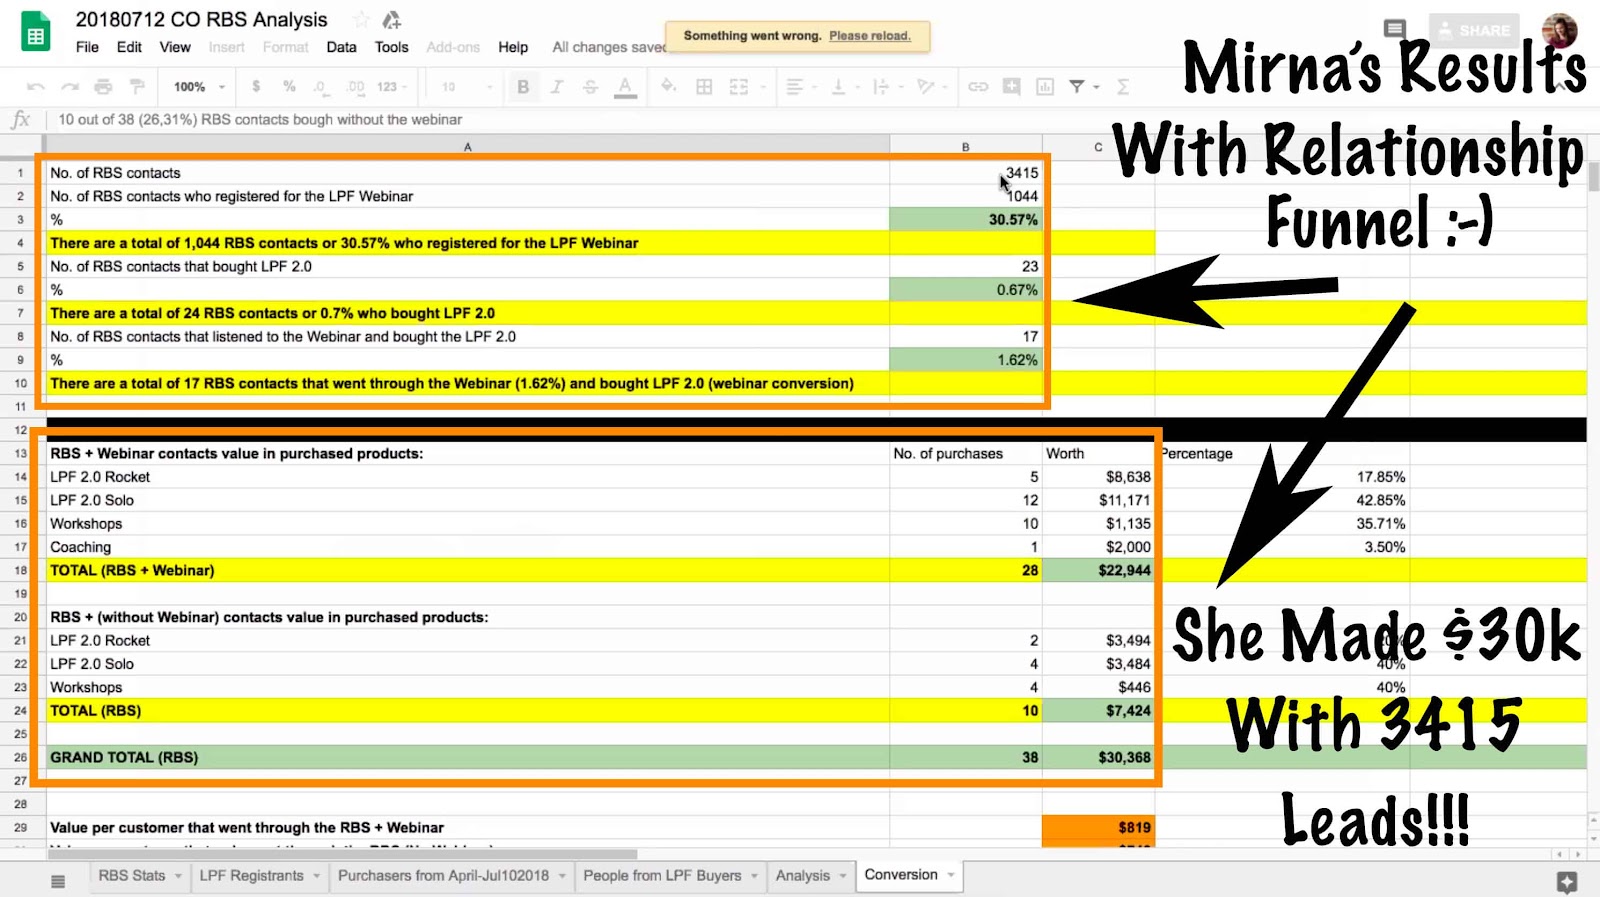Open the View menu
Viewport: 1600px width, 897px height.
(x=175, y=47)
